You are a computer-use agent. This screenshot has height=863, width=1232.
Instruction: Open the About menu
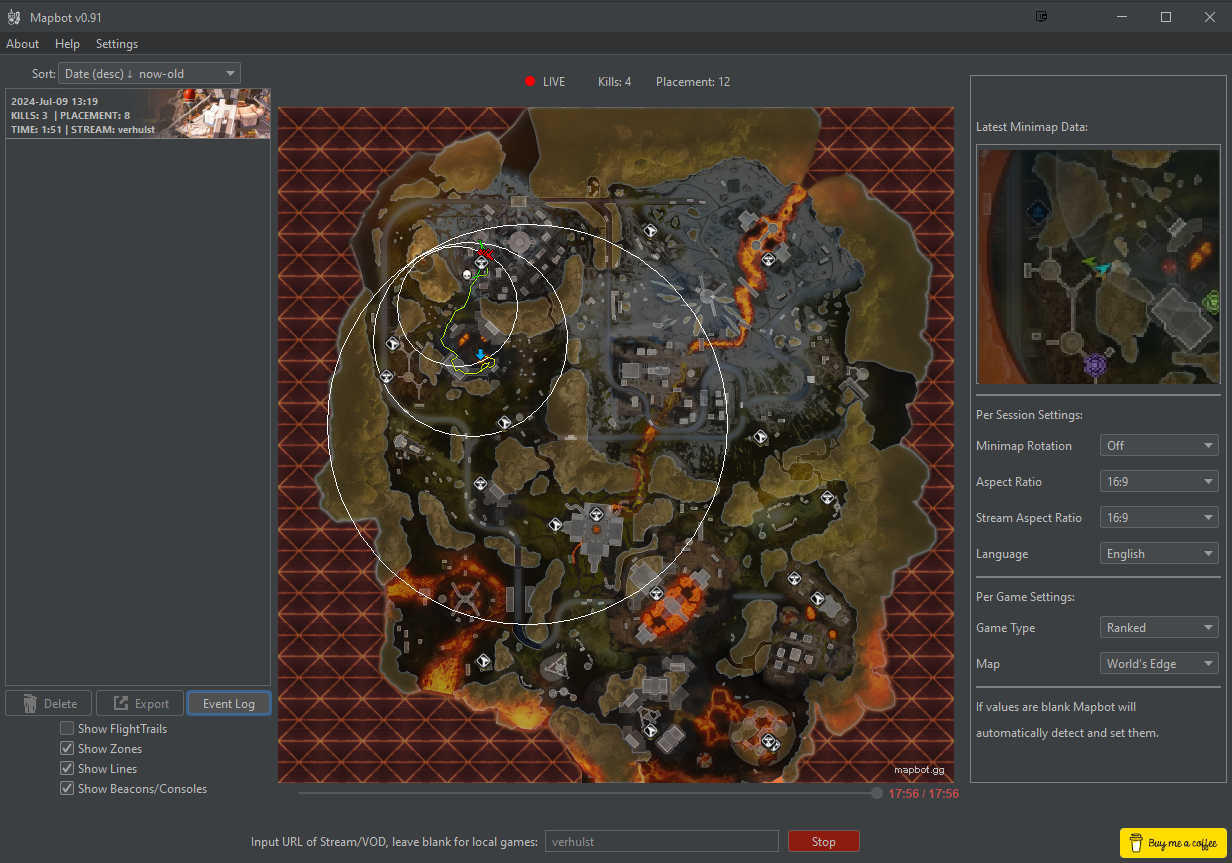pos(23,44)
